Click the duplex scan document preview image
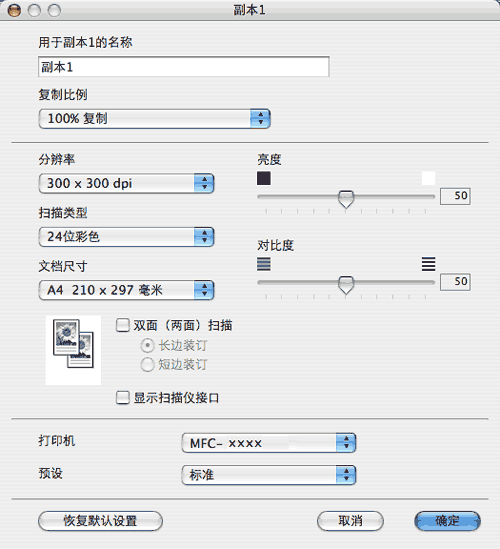Viewport: 500px width, 549px height. (73, 350)
